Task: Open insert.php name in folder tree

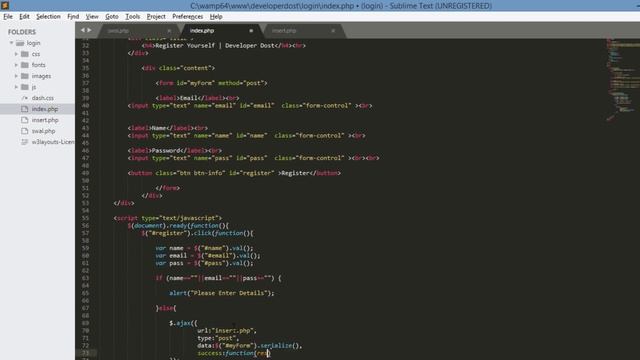Action: [45, 120]
